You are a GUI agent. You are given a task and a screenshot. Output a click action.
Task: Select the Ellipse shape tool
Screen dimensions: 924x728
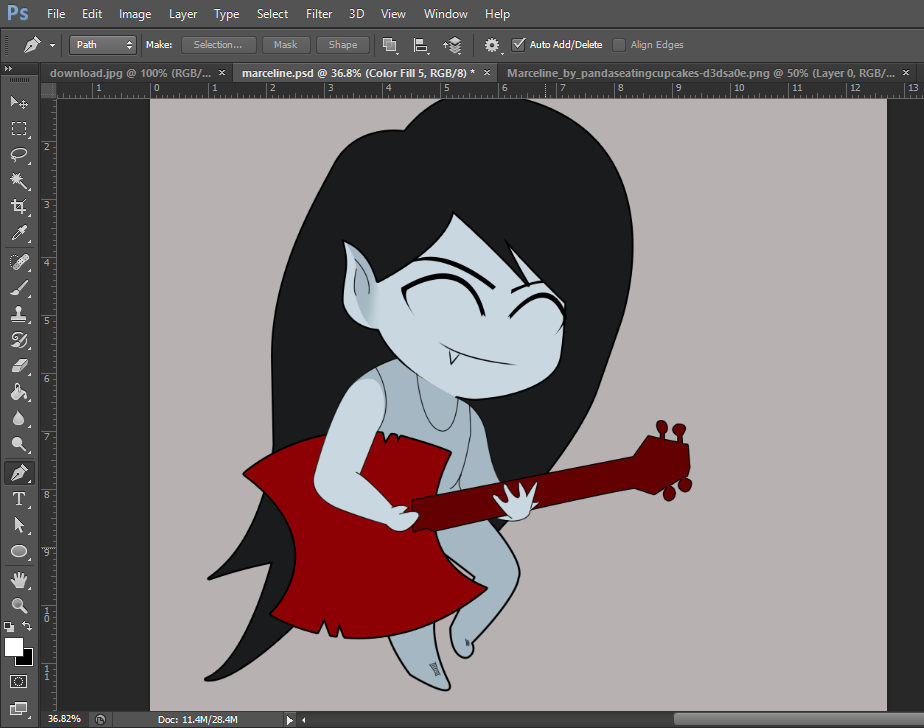[19, 551]
